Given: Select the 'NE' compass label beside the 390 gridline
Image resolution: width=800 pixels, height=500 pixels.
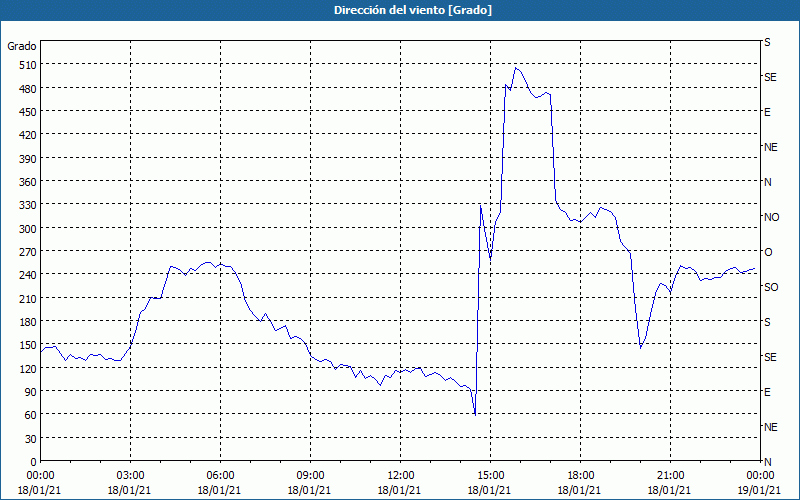Looking at the screenshot, I should 770,147.
